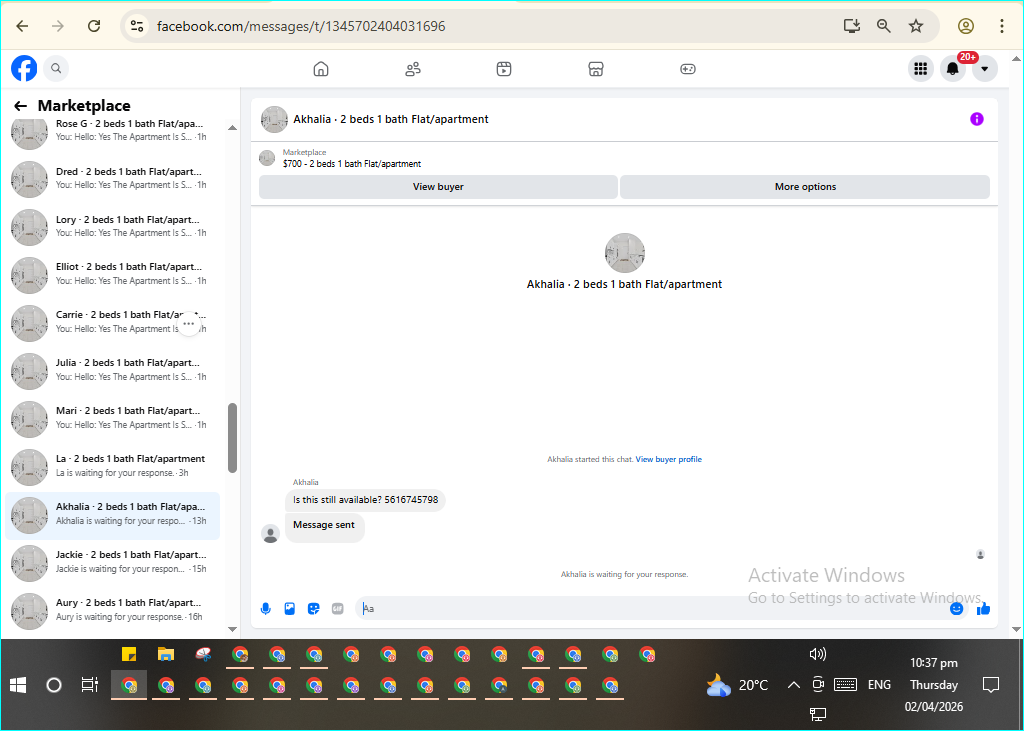Click the site information icon in address bar

click(x=136, y=26)
